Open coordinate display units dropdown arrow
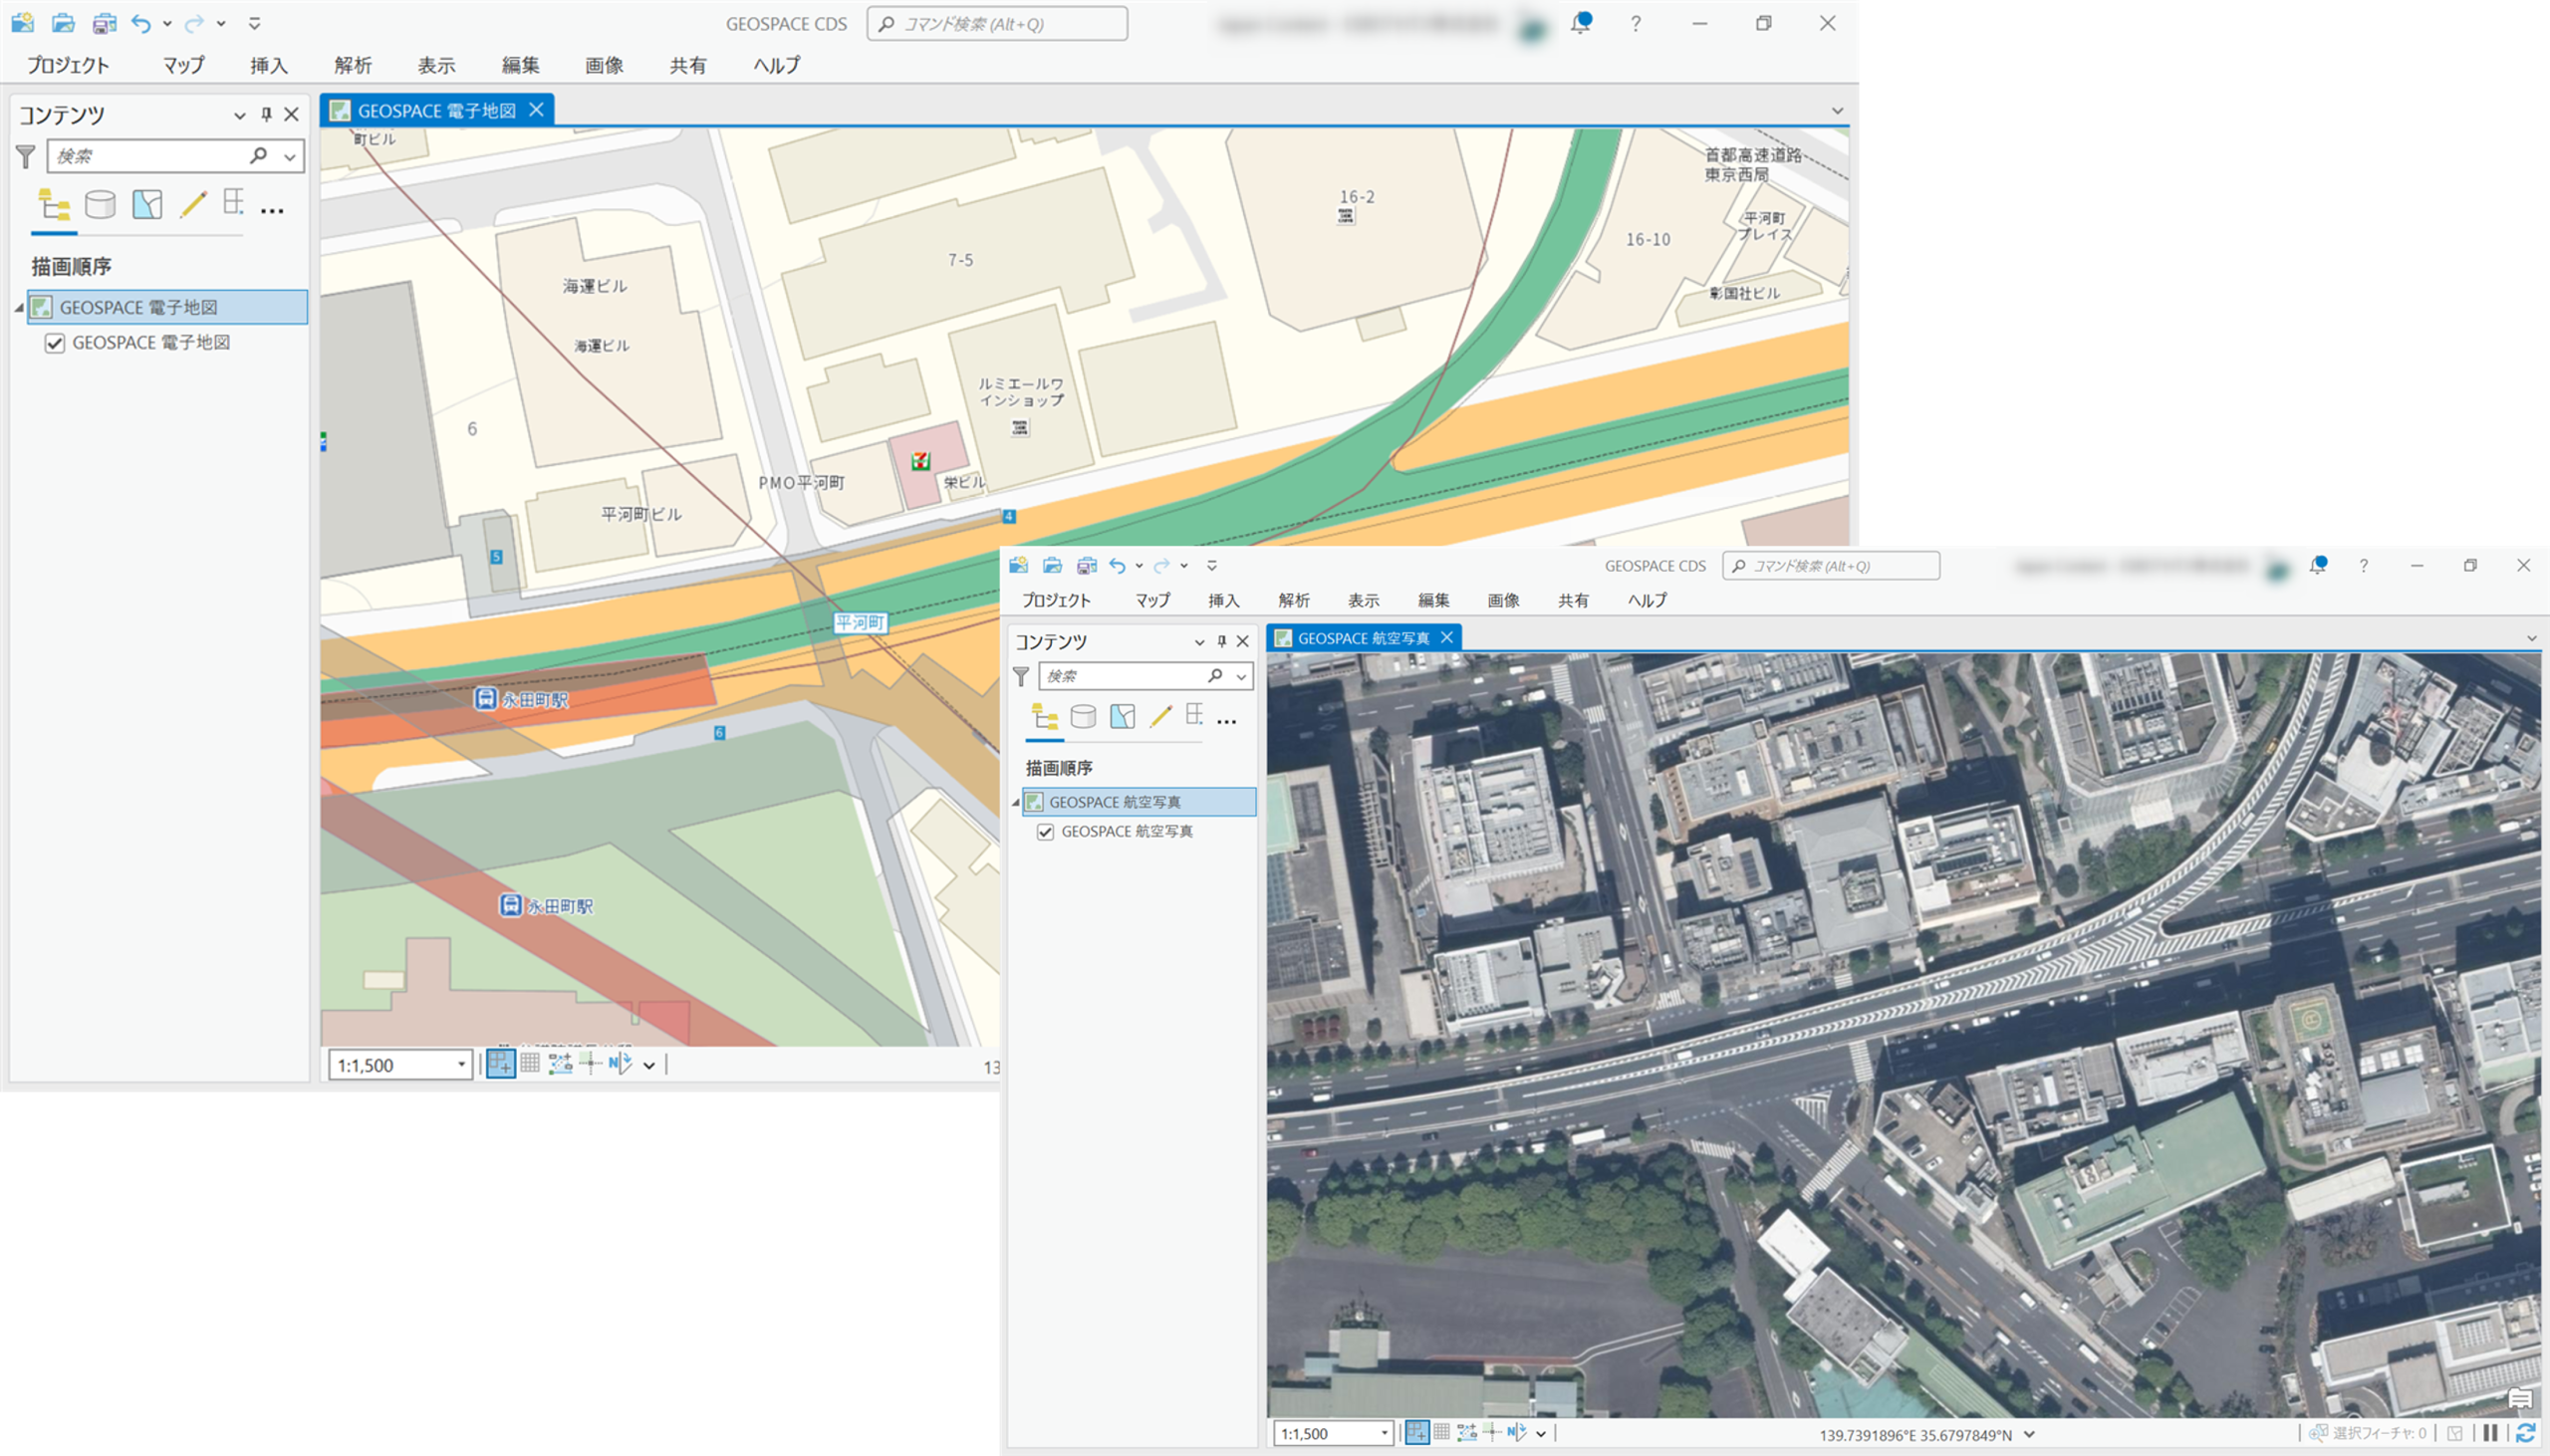The height and width of the screenshot is (1456, 2550). 2029,1434
